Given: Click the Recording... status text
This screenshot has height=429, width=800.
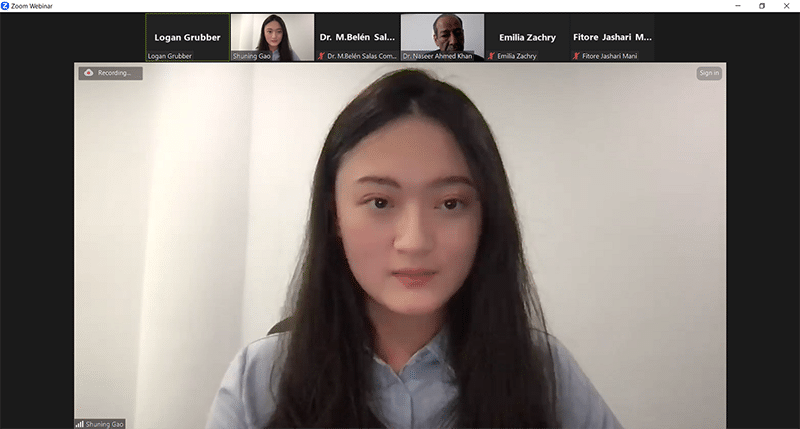Looking at the screenshot, I should point(114,73).
